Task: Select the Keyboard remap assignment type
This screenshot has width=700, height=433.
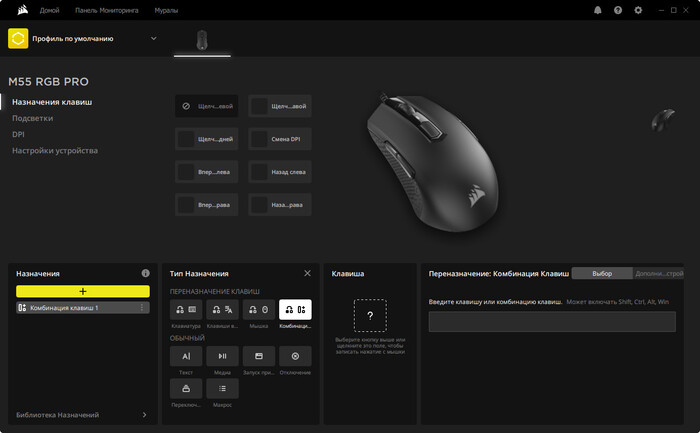Action: click(186, 309)
